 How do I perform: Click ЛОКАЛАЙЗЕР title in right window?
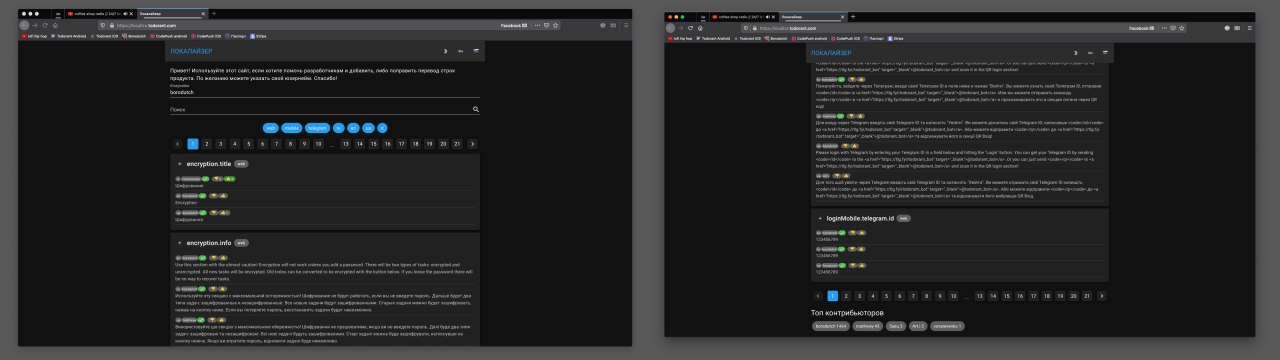pos(831,52)
